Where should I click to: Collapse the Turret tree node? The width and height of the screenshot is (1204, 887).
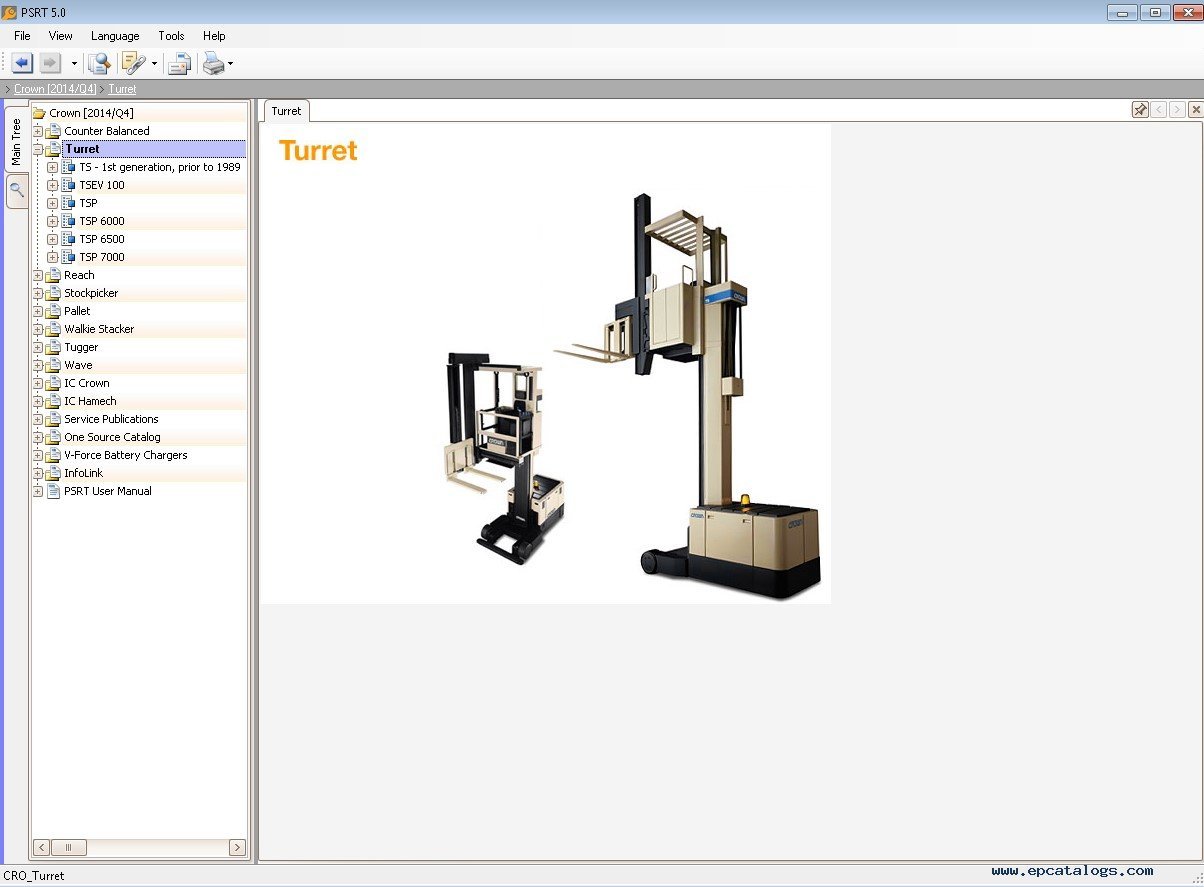click(x=37, y=149)
